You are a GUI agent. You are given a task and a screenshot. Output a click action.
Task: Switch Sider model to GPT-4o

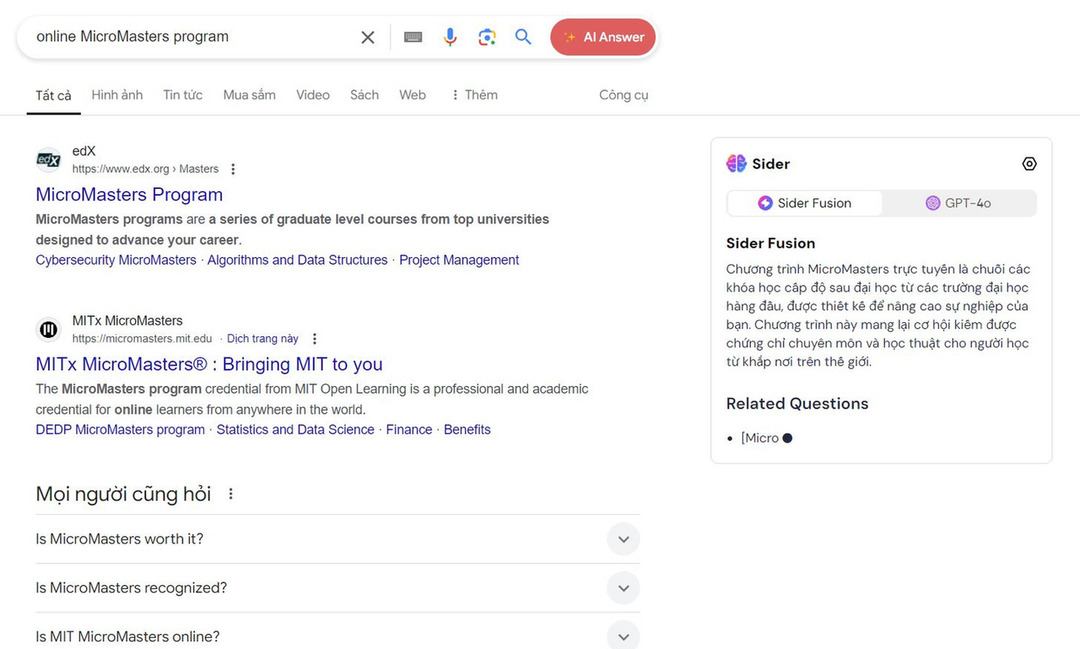[958, 203]
